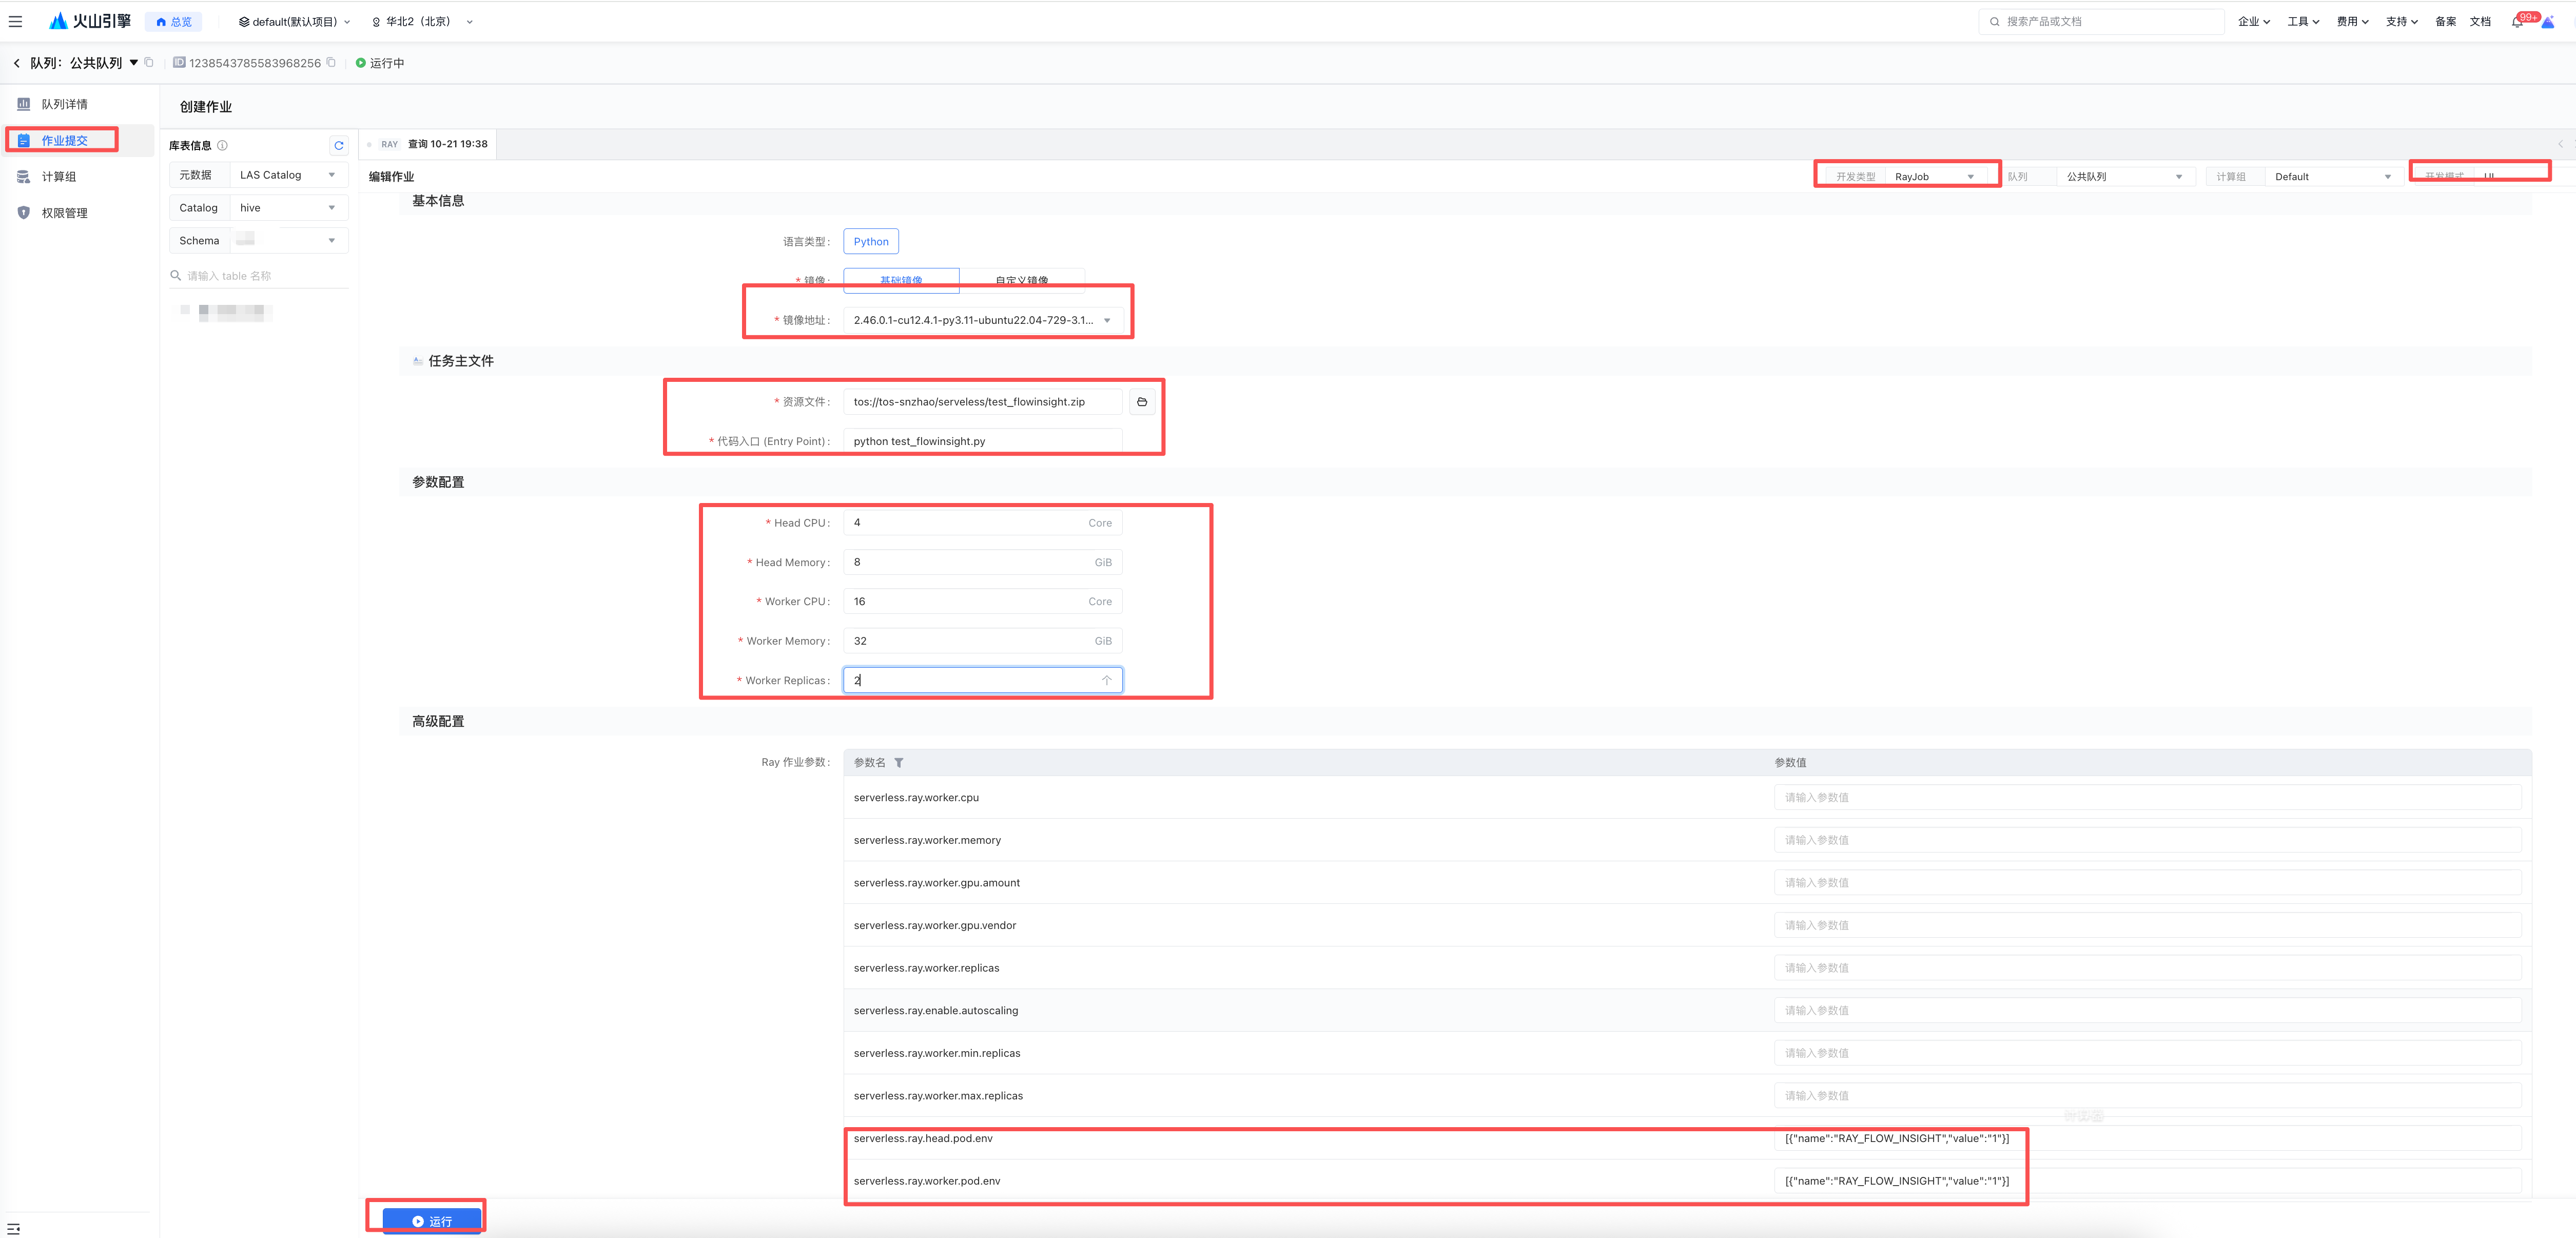This screenshot has width=2576, height=1238.
Task: Click back arrow beside 队列 title
Action: tap(17, 63)
